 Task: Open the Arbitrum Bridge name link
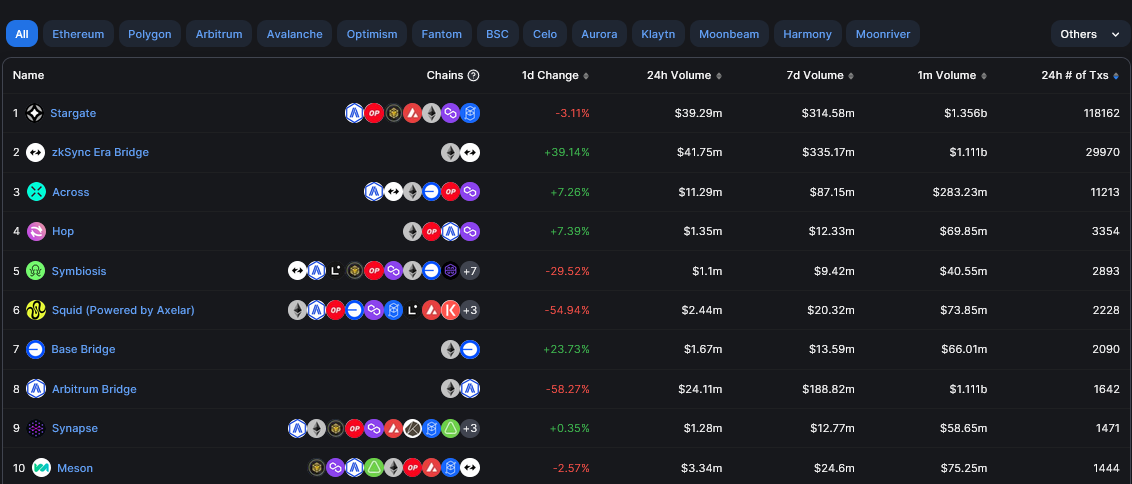pyautogui.click(x=94, y=389)
